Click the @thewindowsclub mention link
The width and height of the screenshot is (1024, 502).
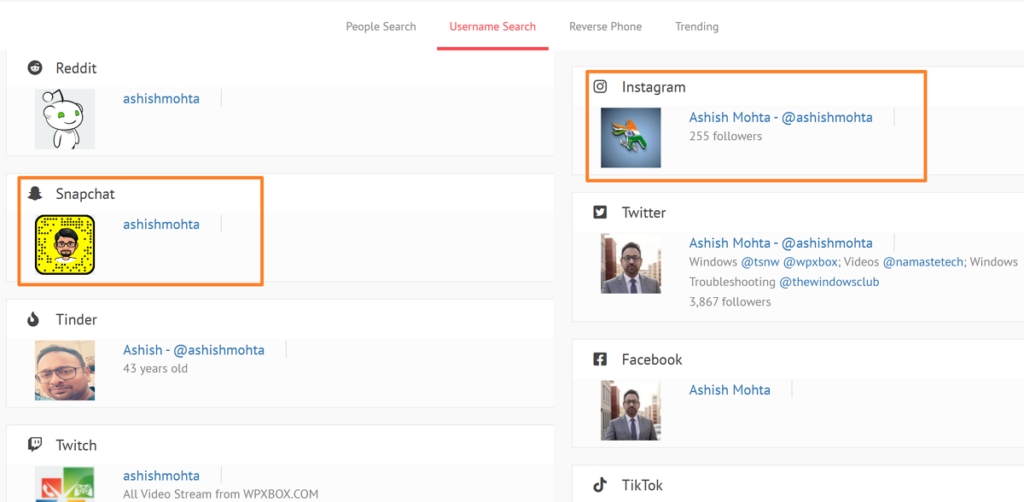click(829, 282)
